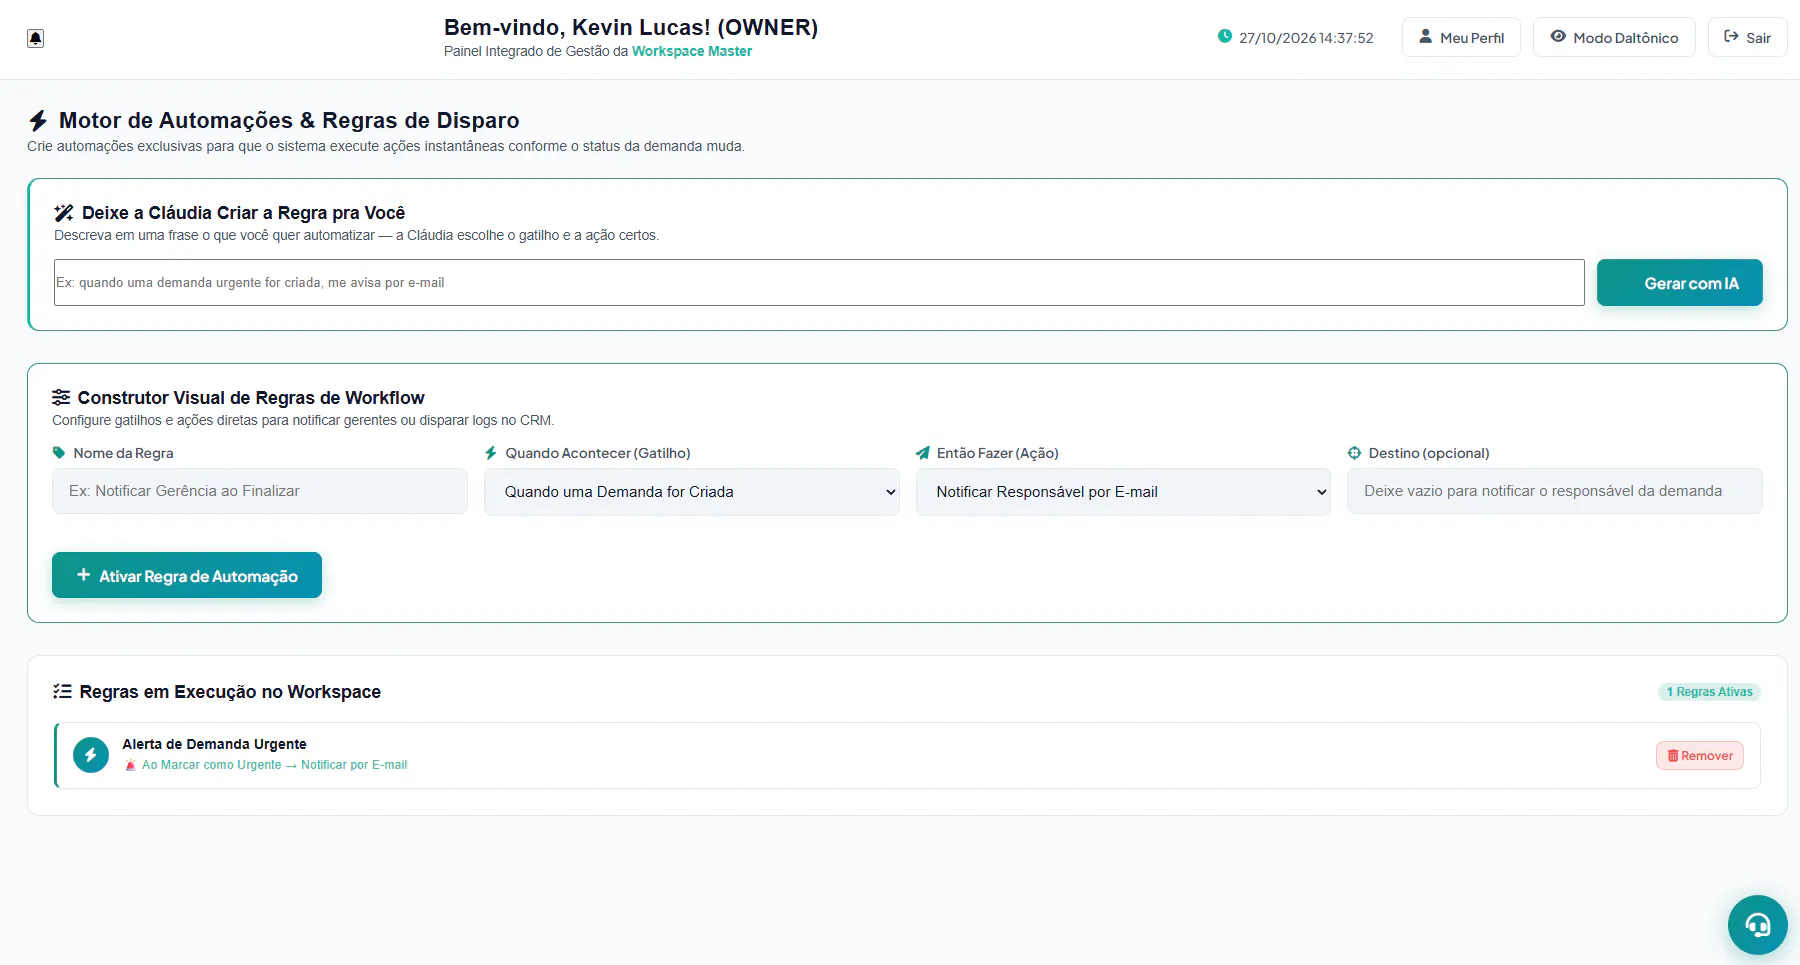This screenshot has height=965, width=1800.
Task: Focus the Destino (opcional) input field
Action: coord(1555,491)
